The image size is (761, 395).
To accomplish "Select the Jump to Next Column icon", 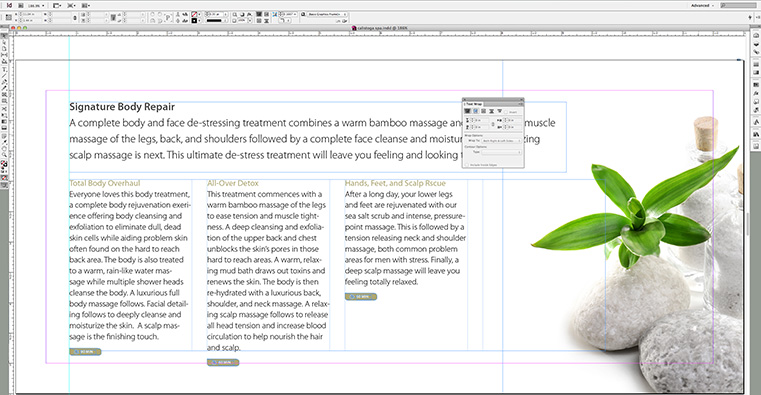I will pyautogui.click(x=499, y=111).
